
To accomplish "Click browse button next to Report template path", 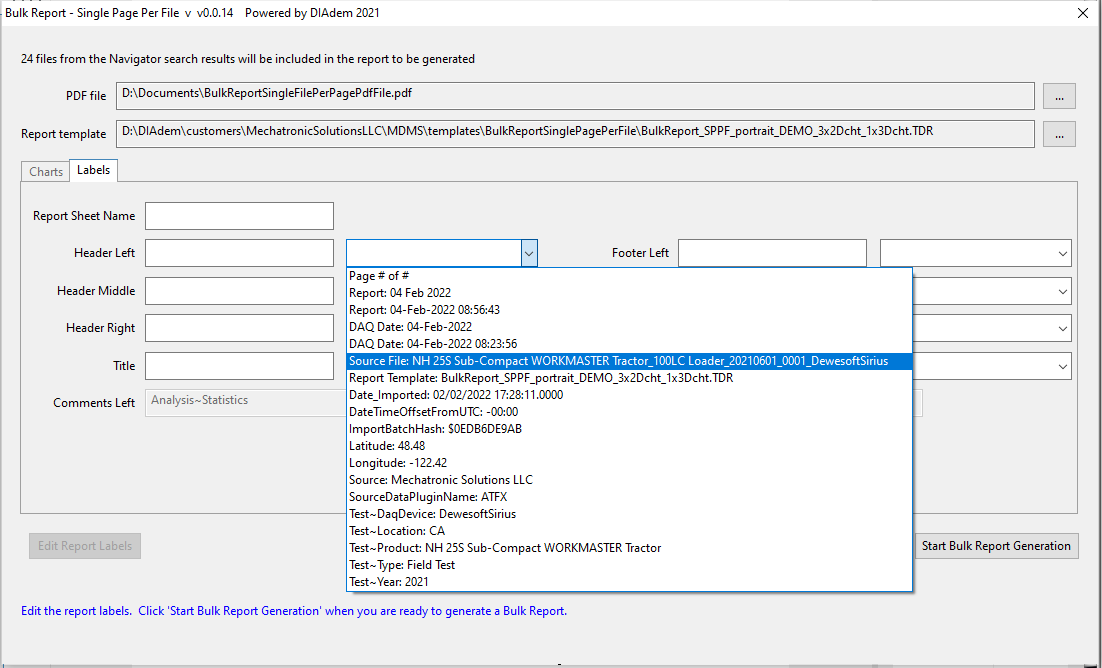I will pyautogui.click(x=1059, y=134).
